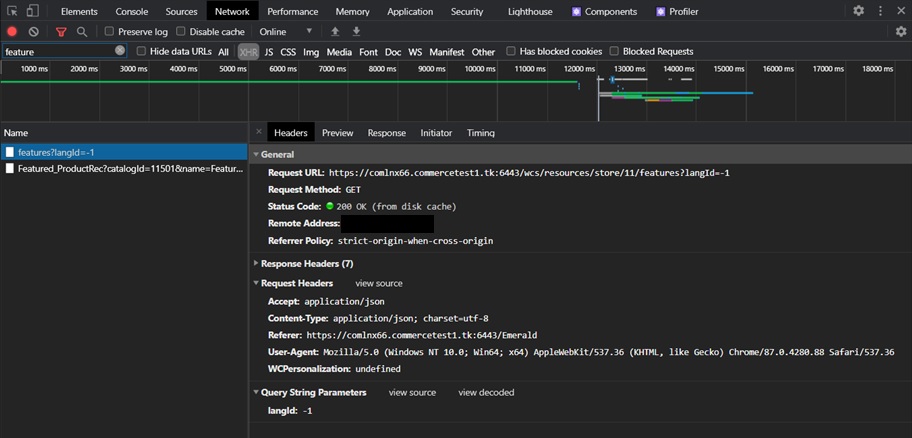Enable the Preserve log checkbox

(x=110, y=32)
